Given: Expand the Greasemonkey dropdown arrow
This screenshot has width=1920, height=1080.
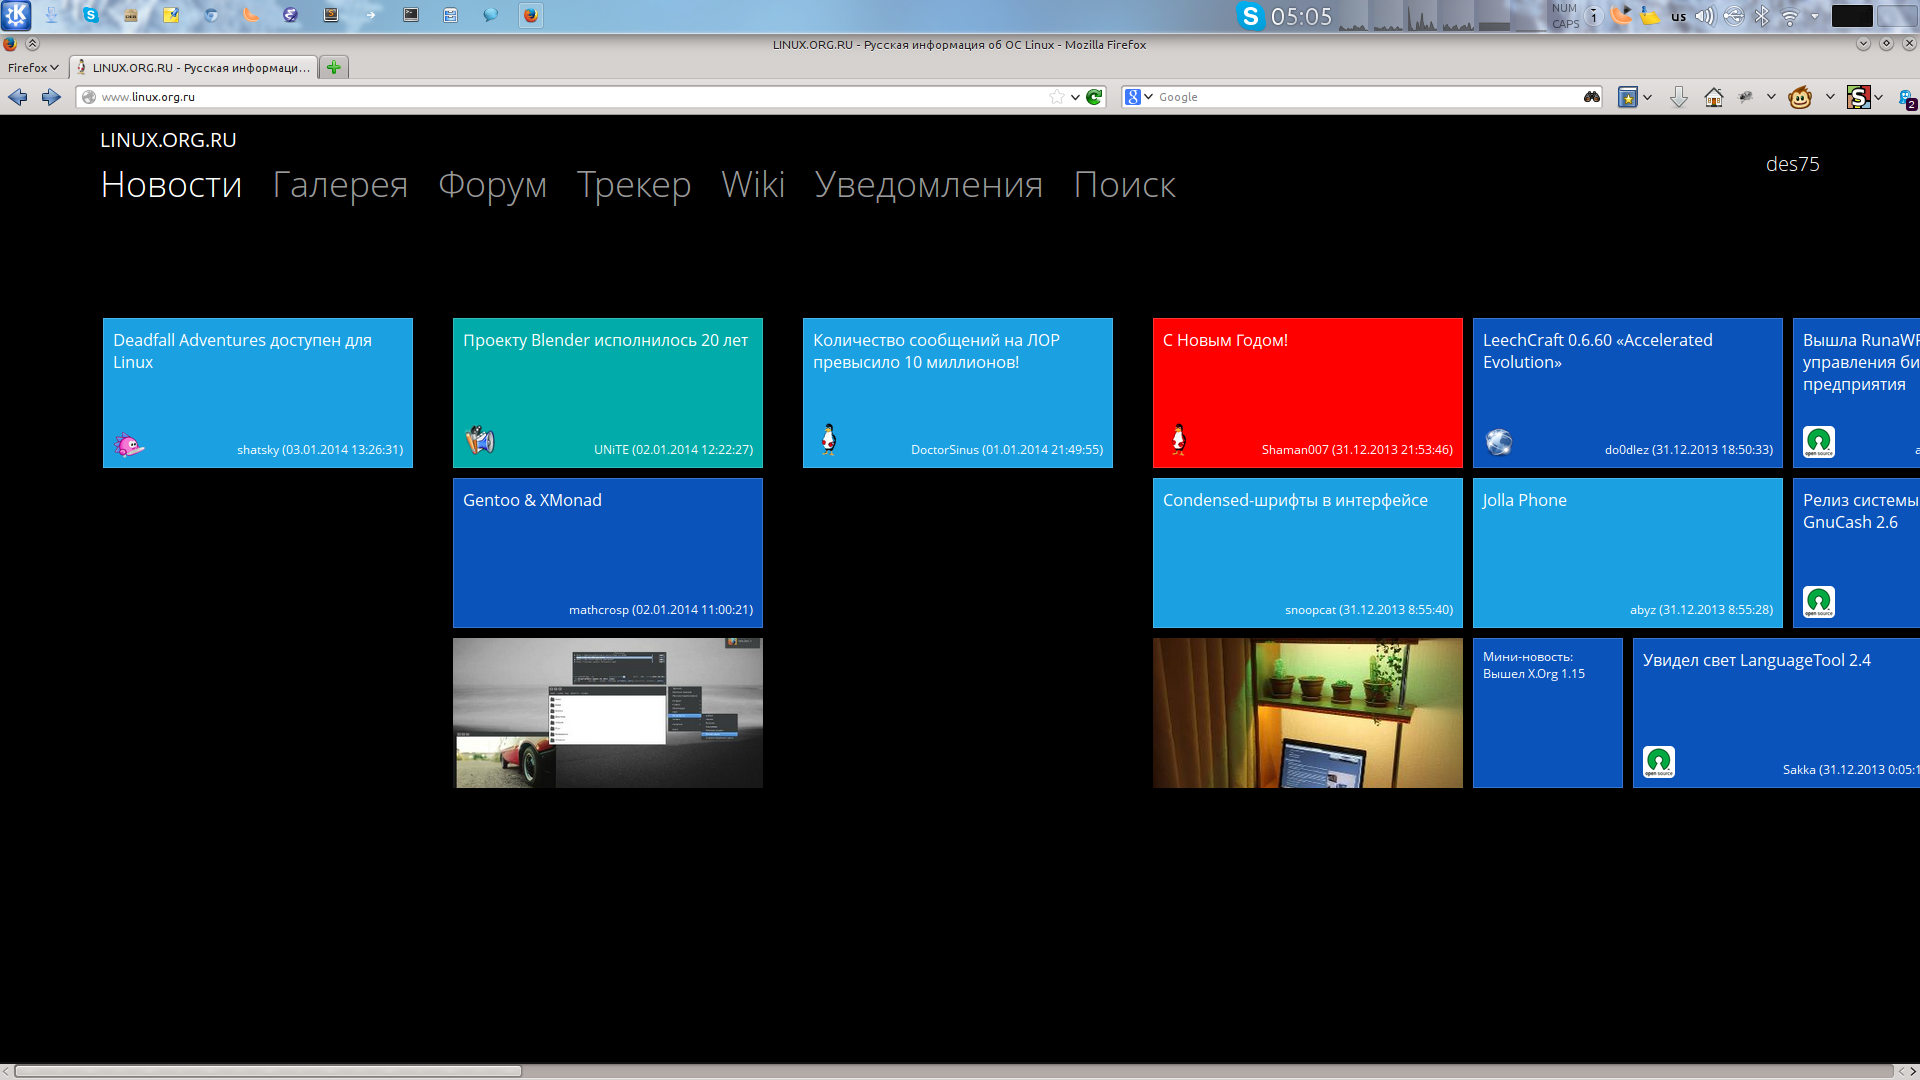Looking at the screenshot, I should point(1830,97).
